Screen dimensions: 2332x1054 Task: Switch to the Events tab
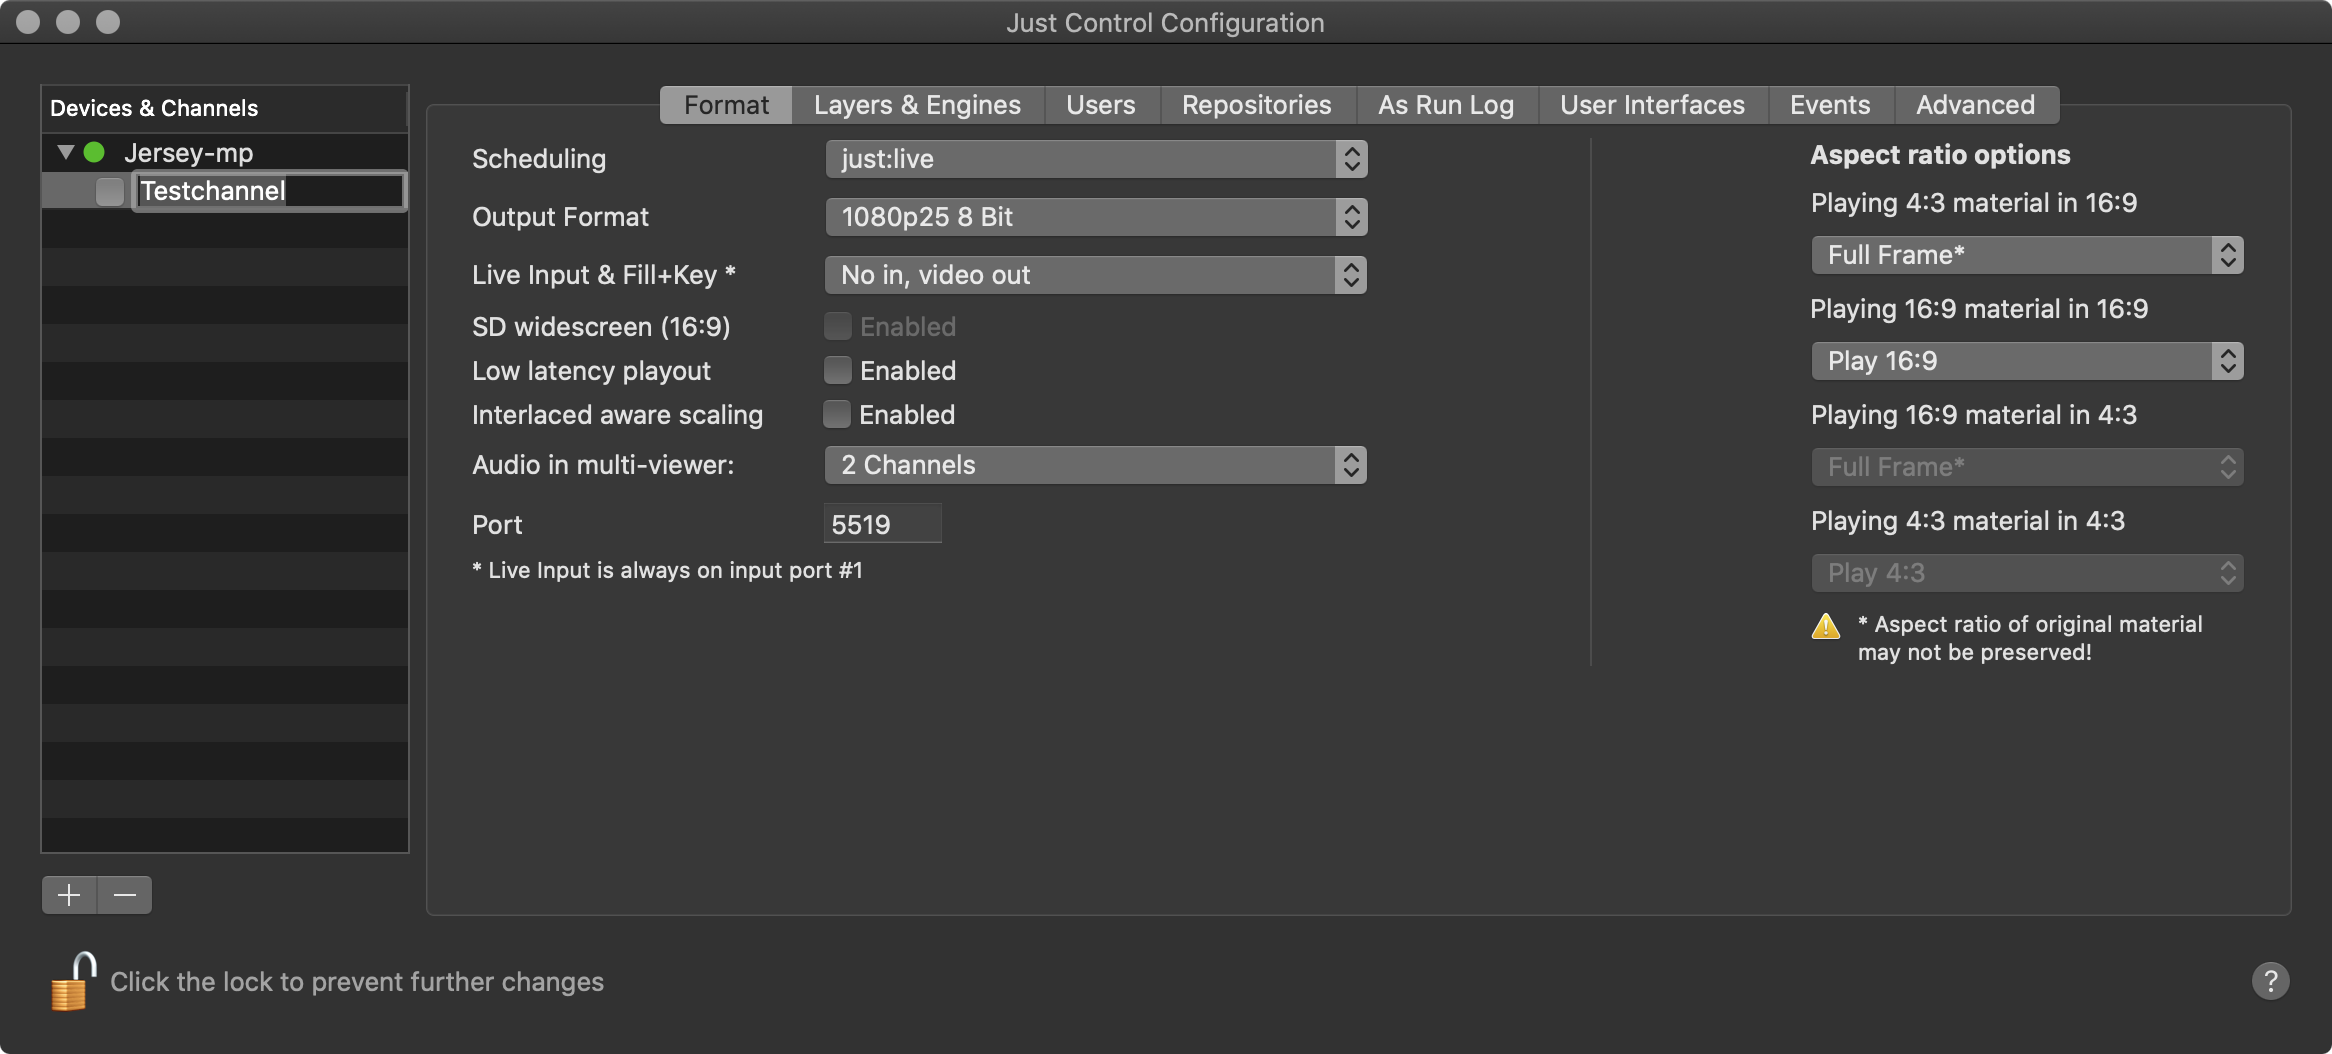[1830, 105]
